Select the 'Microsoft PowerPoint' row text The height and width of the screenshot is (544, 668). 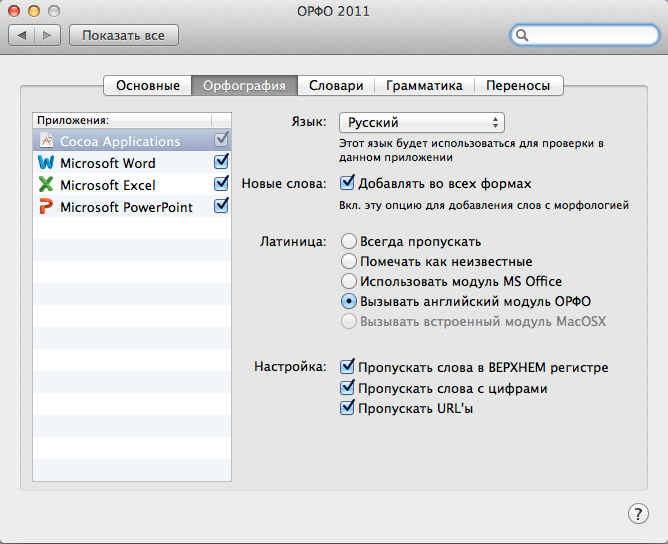127,207
